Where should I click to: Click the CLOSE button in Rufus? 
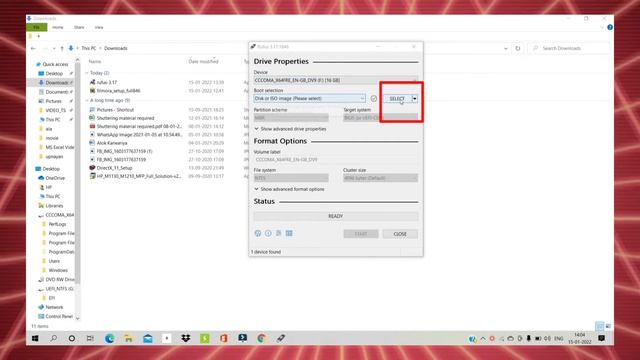[400, 234]
